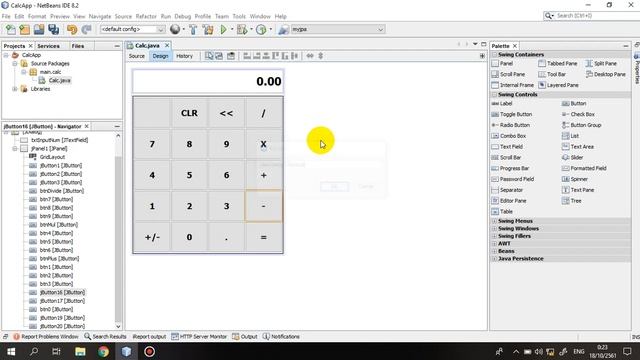Select btnDivide in the Navigator tree
The width and height of the screenshot is (640, 360).
[x=61, y=191]
